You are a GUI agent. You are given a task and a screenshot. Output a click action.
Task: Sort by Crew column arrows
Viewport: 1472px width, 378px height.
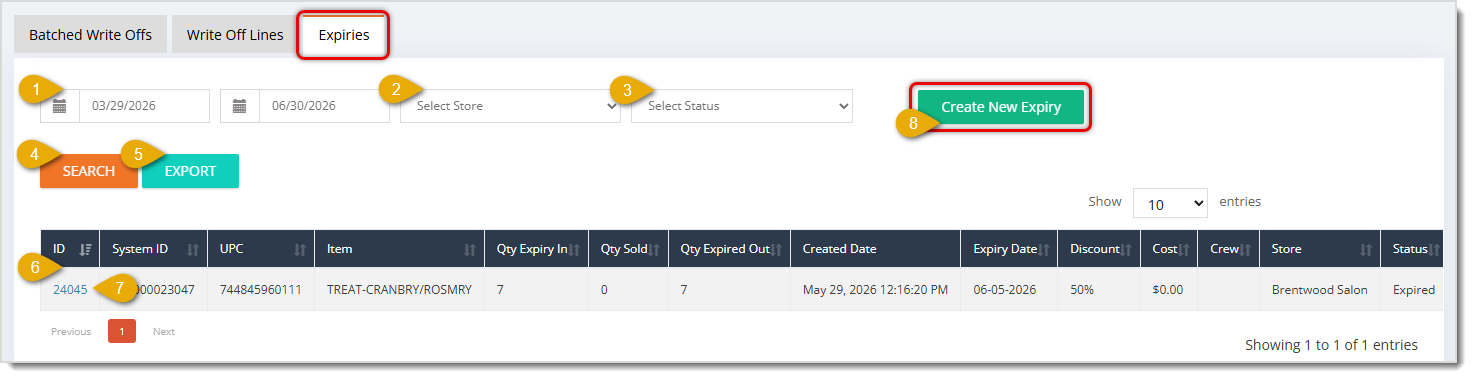click(1246, 249)
